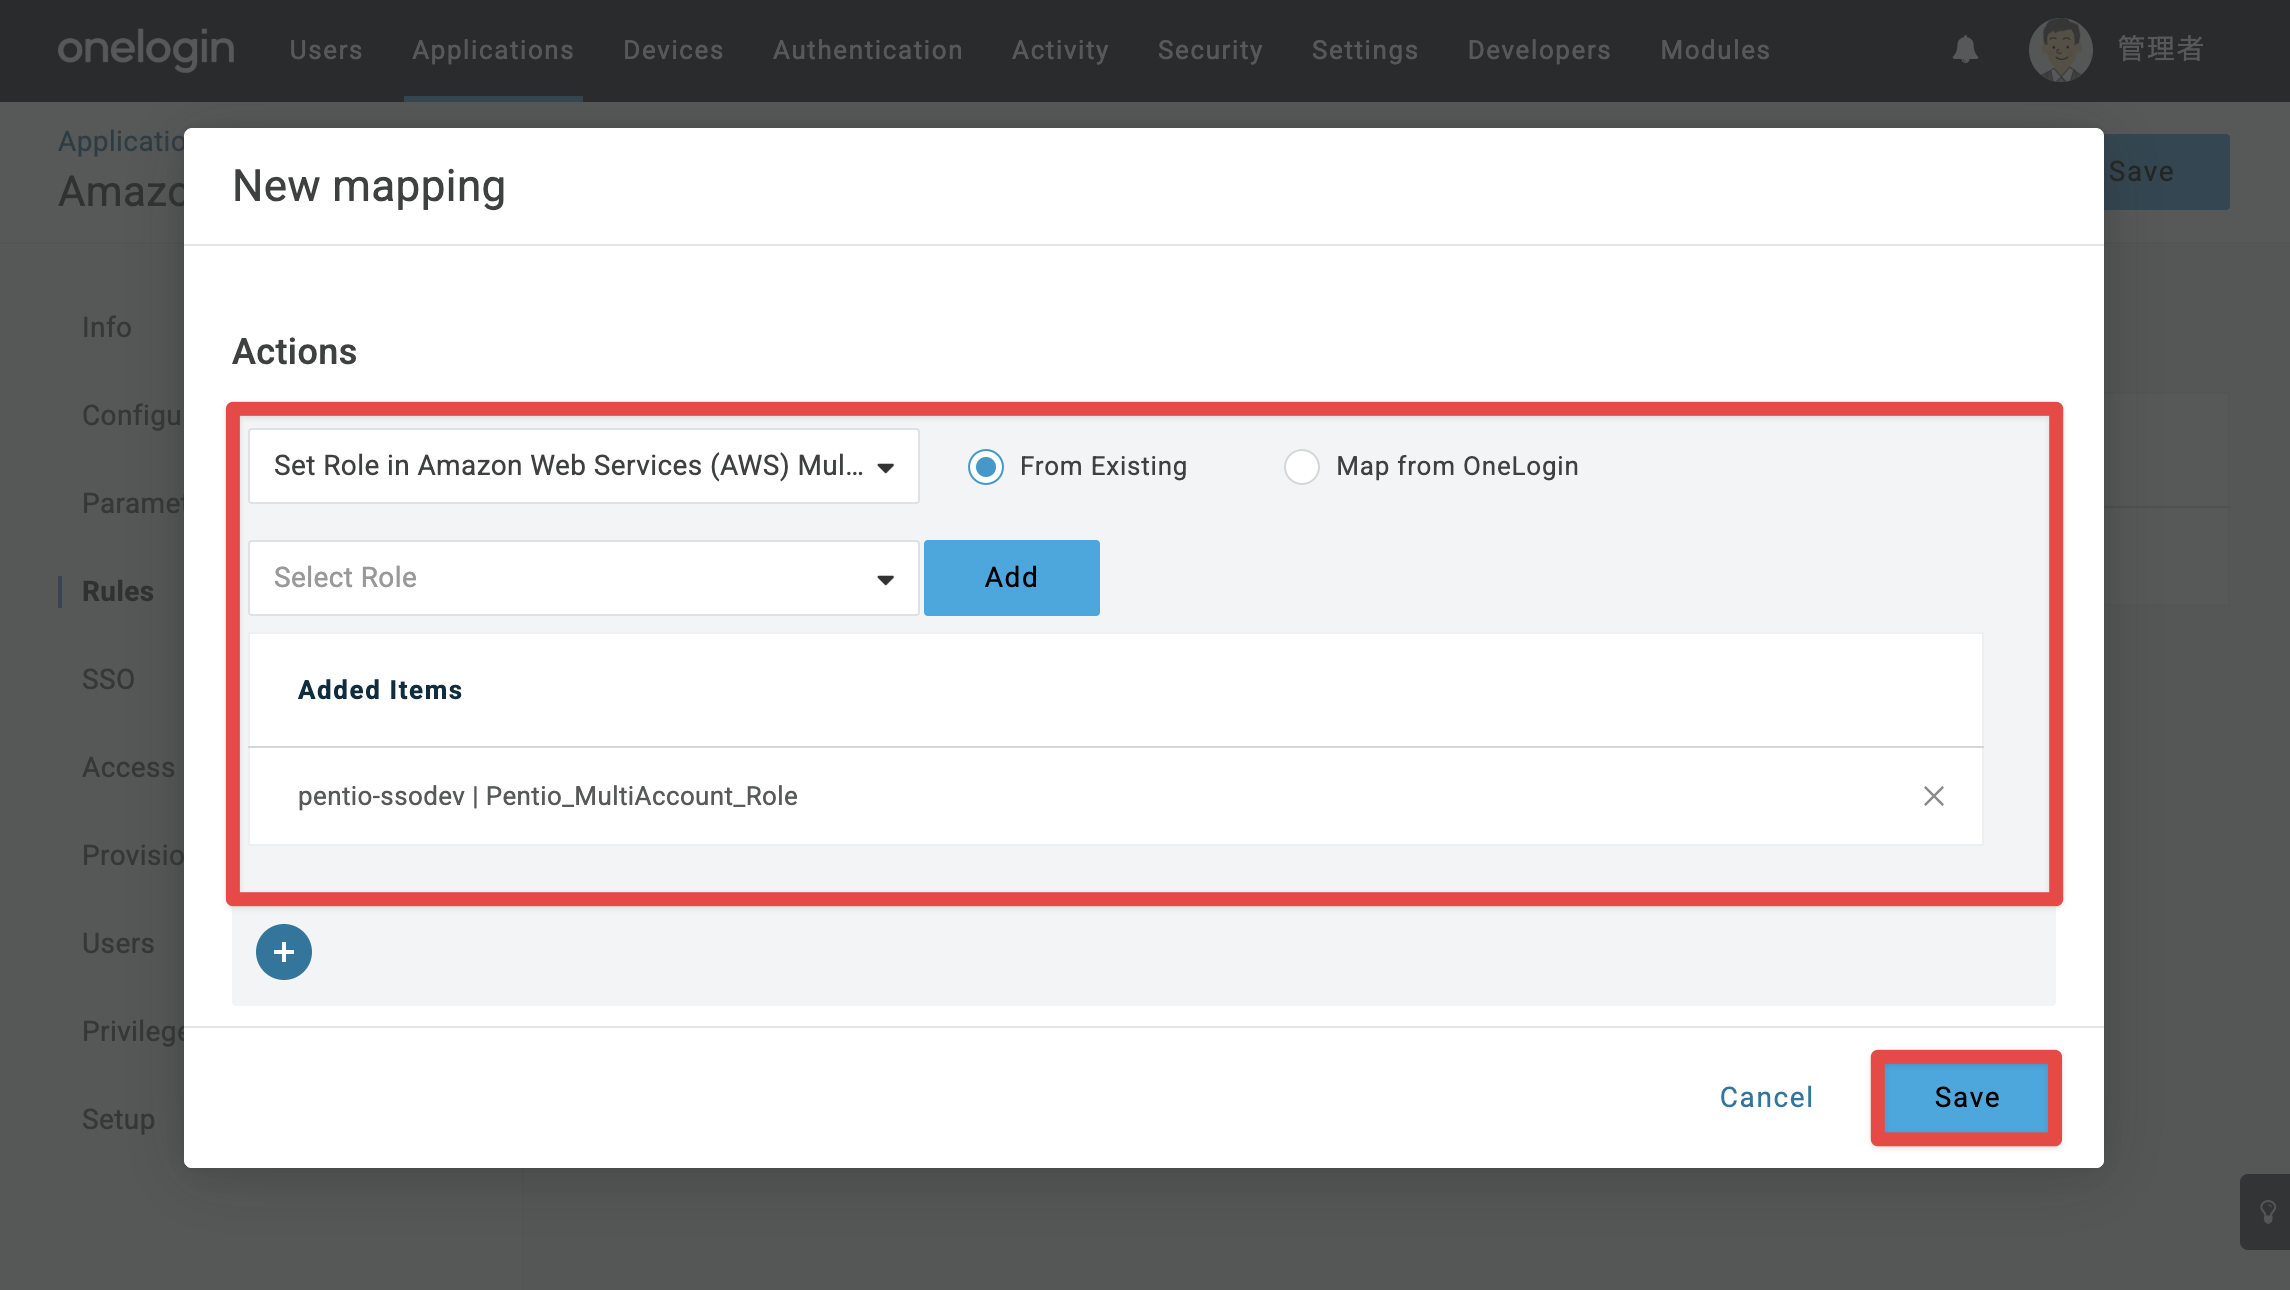Viewport: 2290px width, 1290px height.
Task: Click the lightbulb help icon
Action: point(2268,1212)
